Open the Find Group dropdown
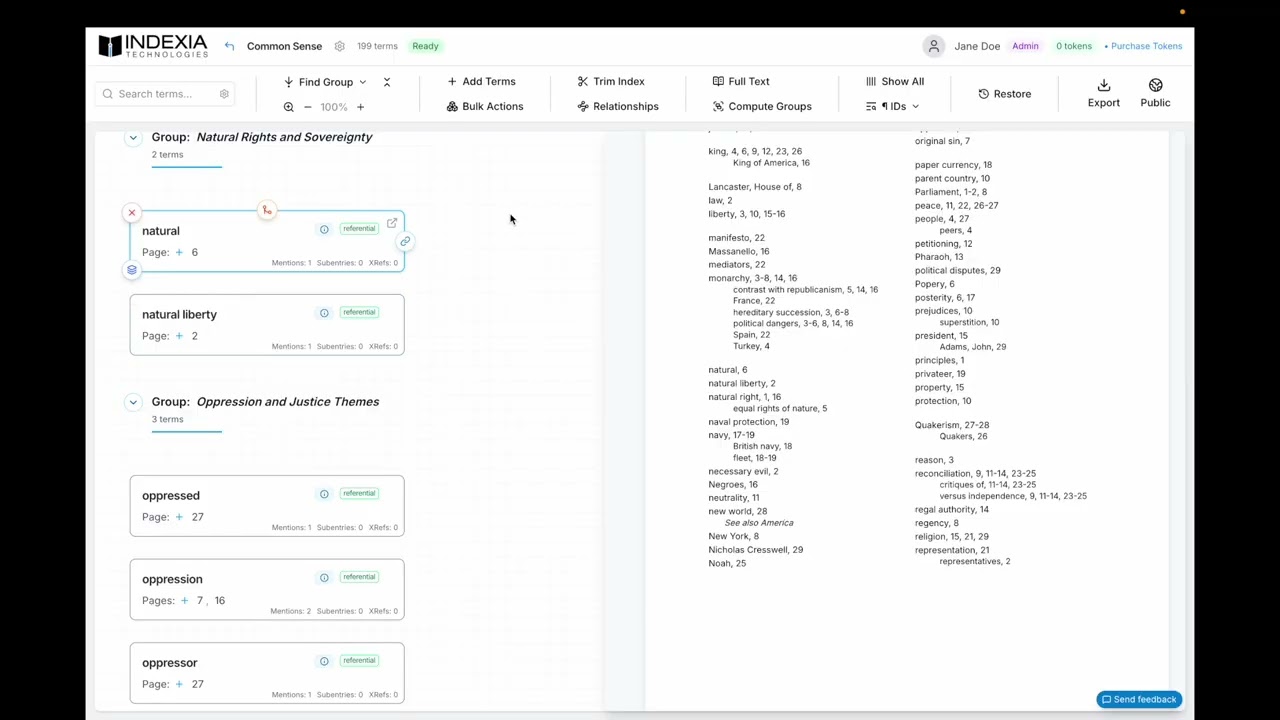Viewport: 1280px width, 720px height. click(x=325, y=82)
